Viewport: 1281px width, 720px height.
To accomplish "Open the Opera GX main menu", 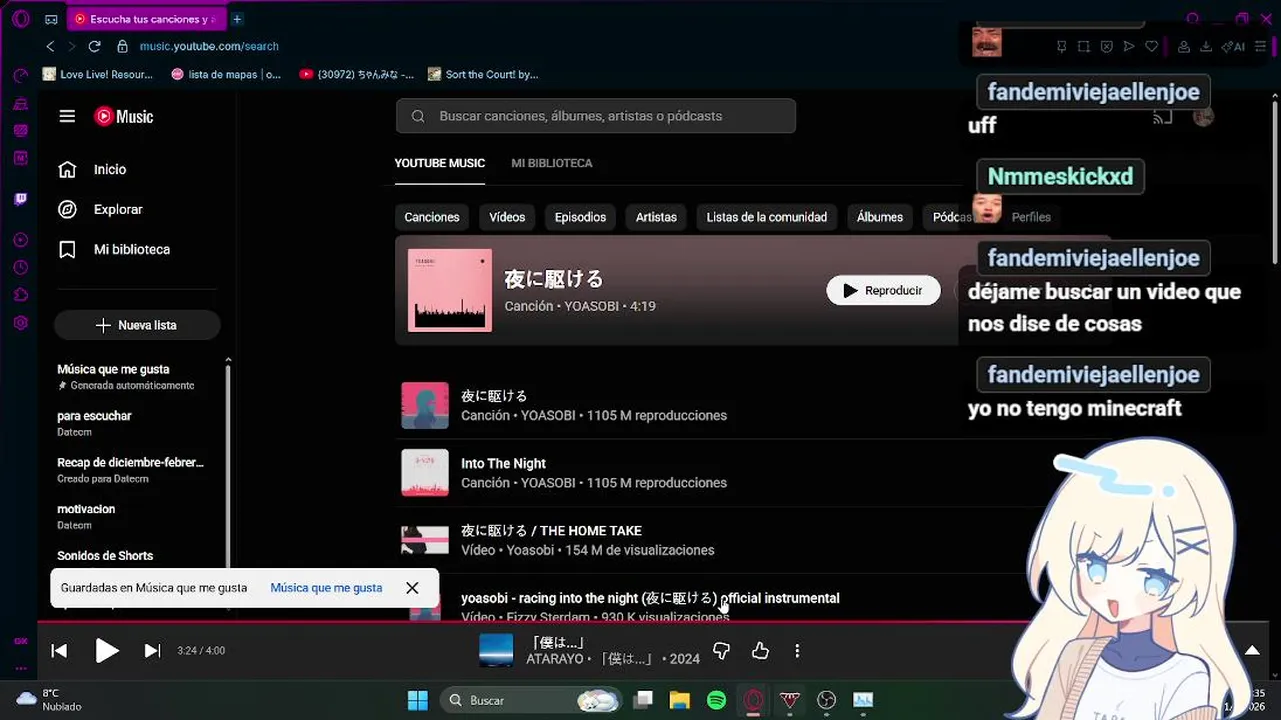I will (x=20, y=19).
